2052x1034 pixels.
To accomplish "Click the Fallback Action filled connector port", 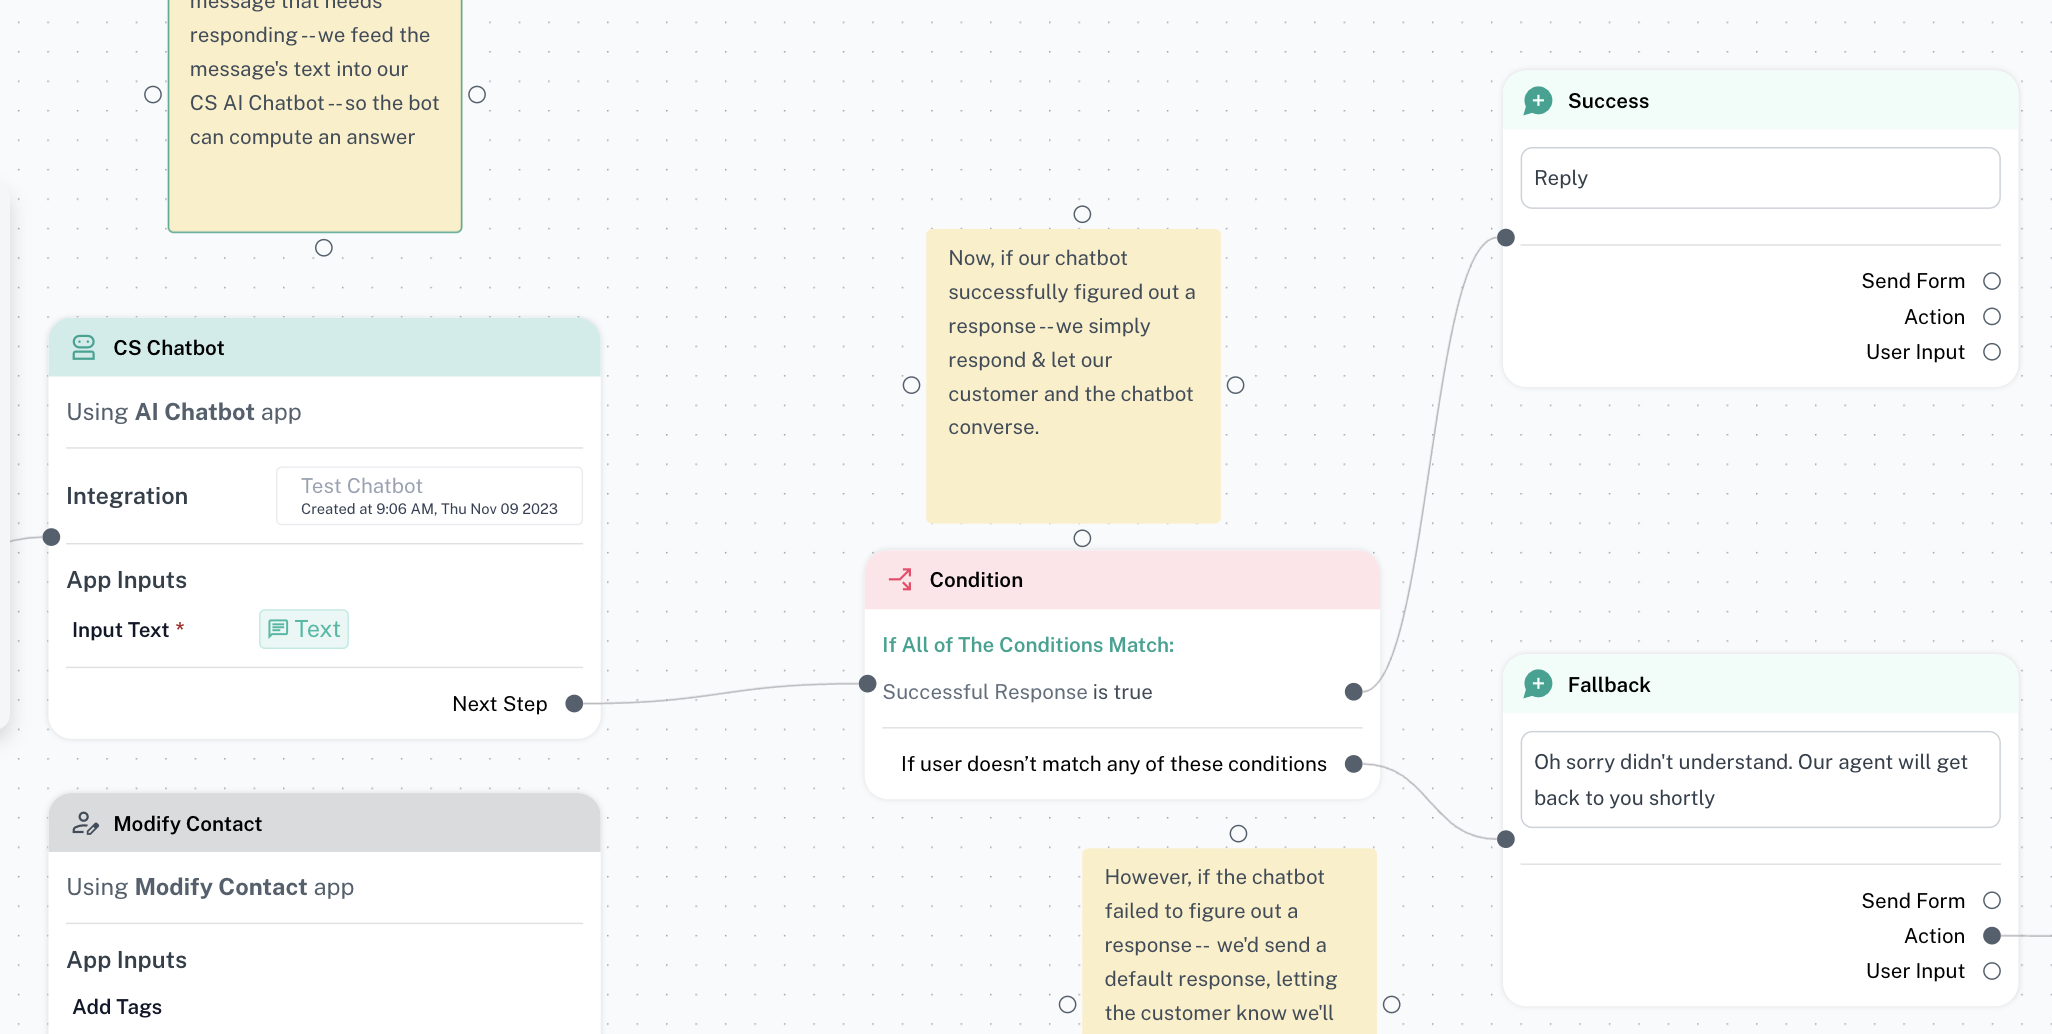I will [1991, 936].
